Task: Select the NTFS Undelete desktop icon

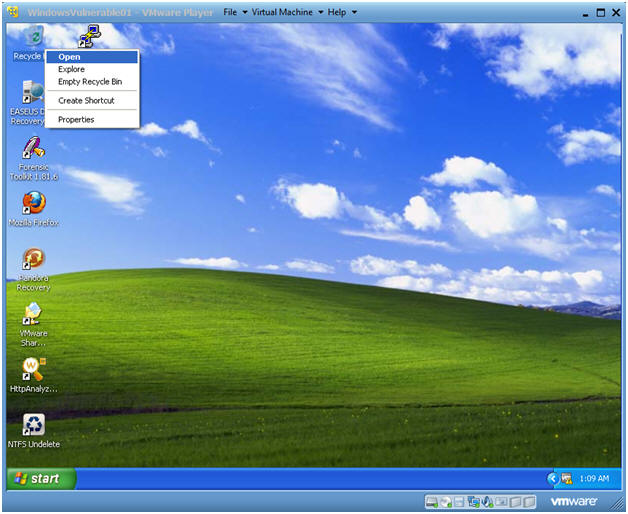Action: [34, 425]
